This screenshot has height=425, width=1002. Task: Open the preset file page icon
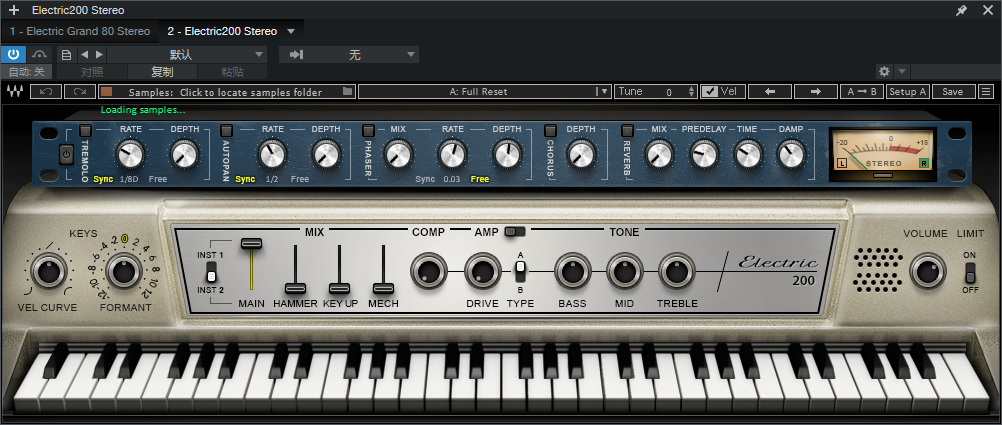point(66,54)
